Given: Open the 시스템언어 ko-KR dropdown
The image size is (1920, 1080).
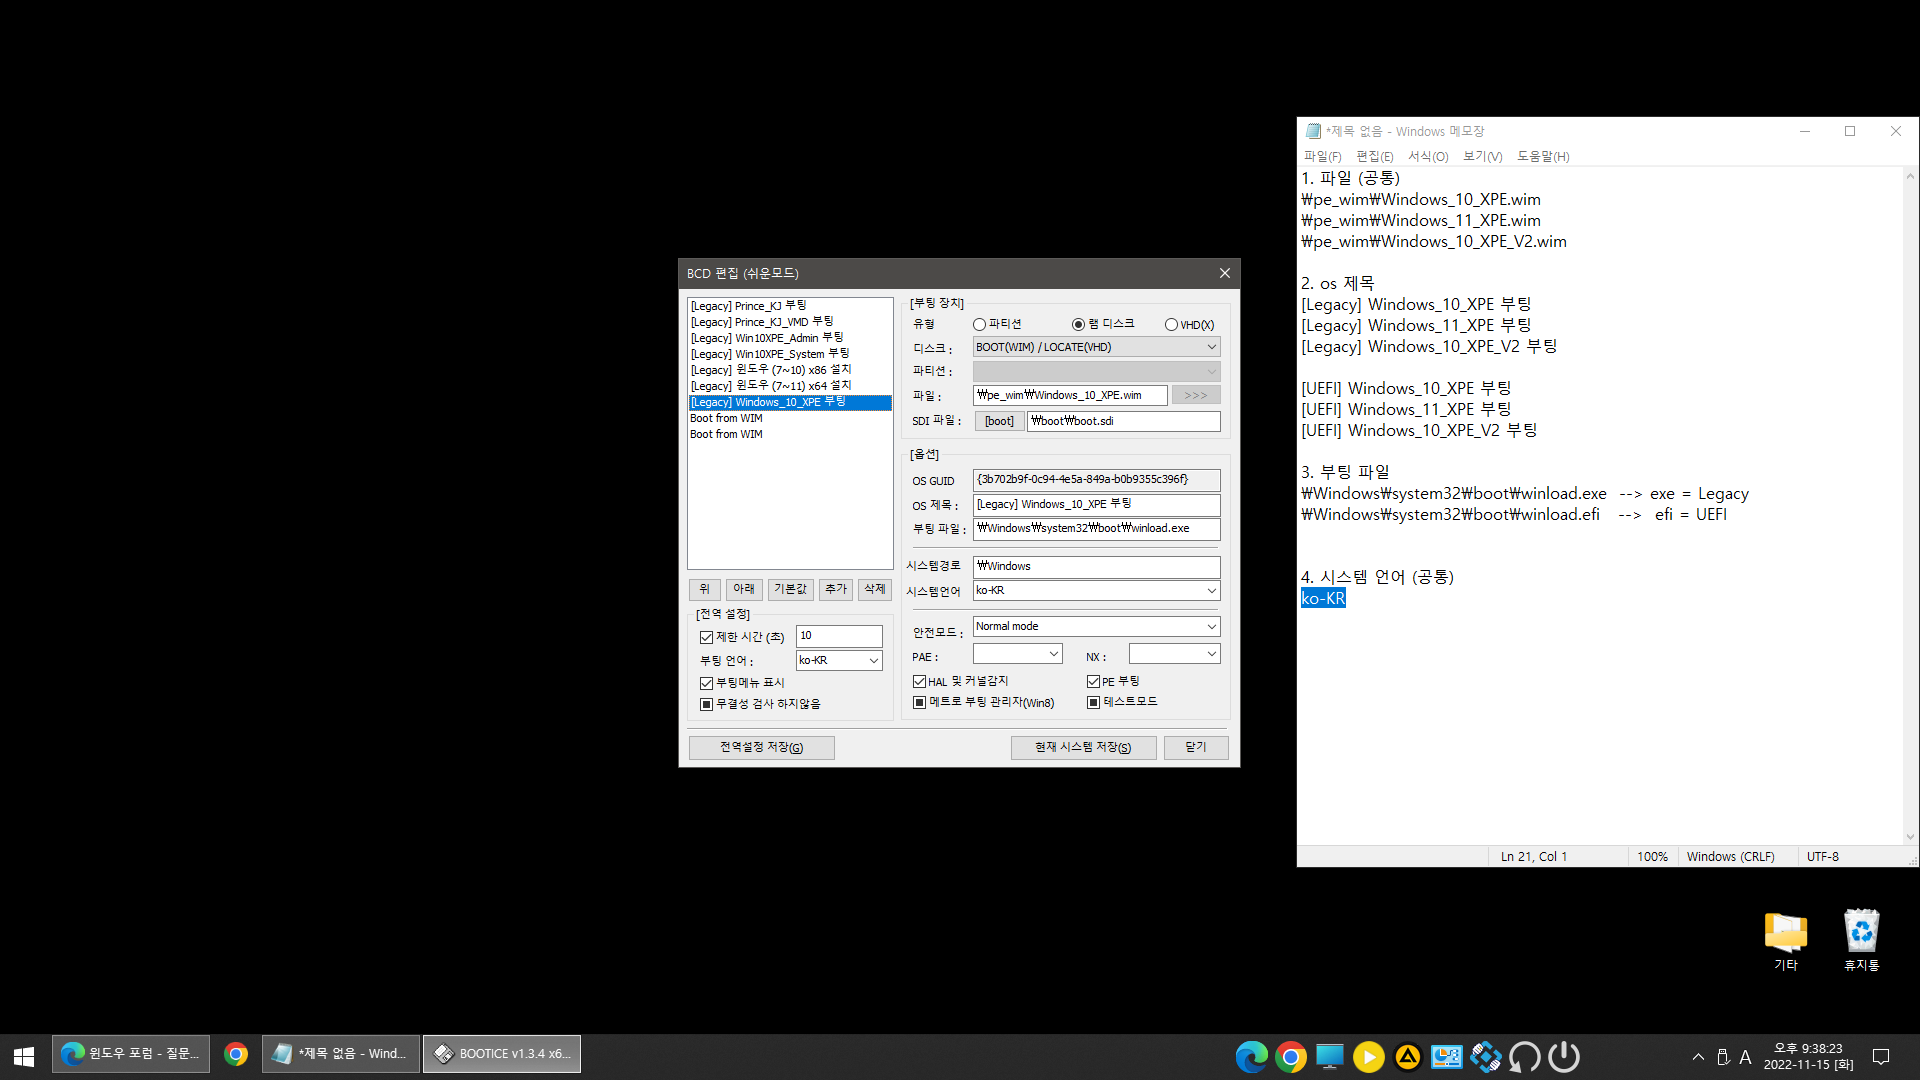Looking at the screenshot, I should tap(1096, 590).
